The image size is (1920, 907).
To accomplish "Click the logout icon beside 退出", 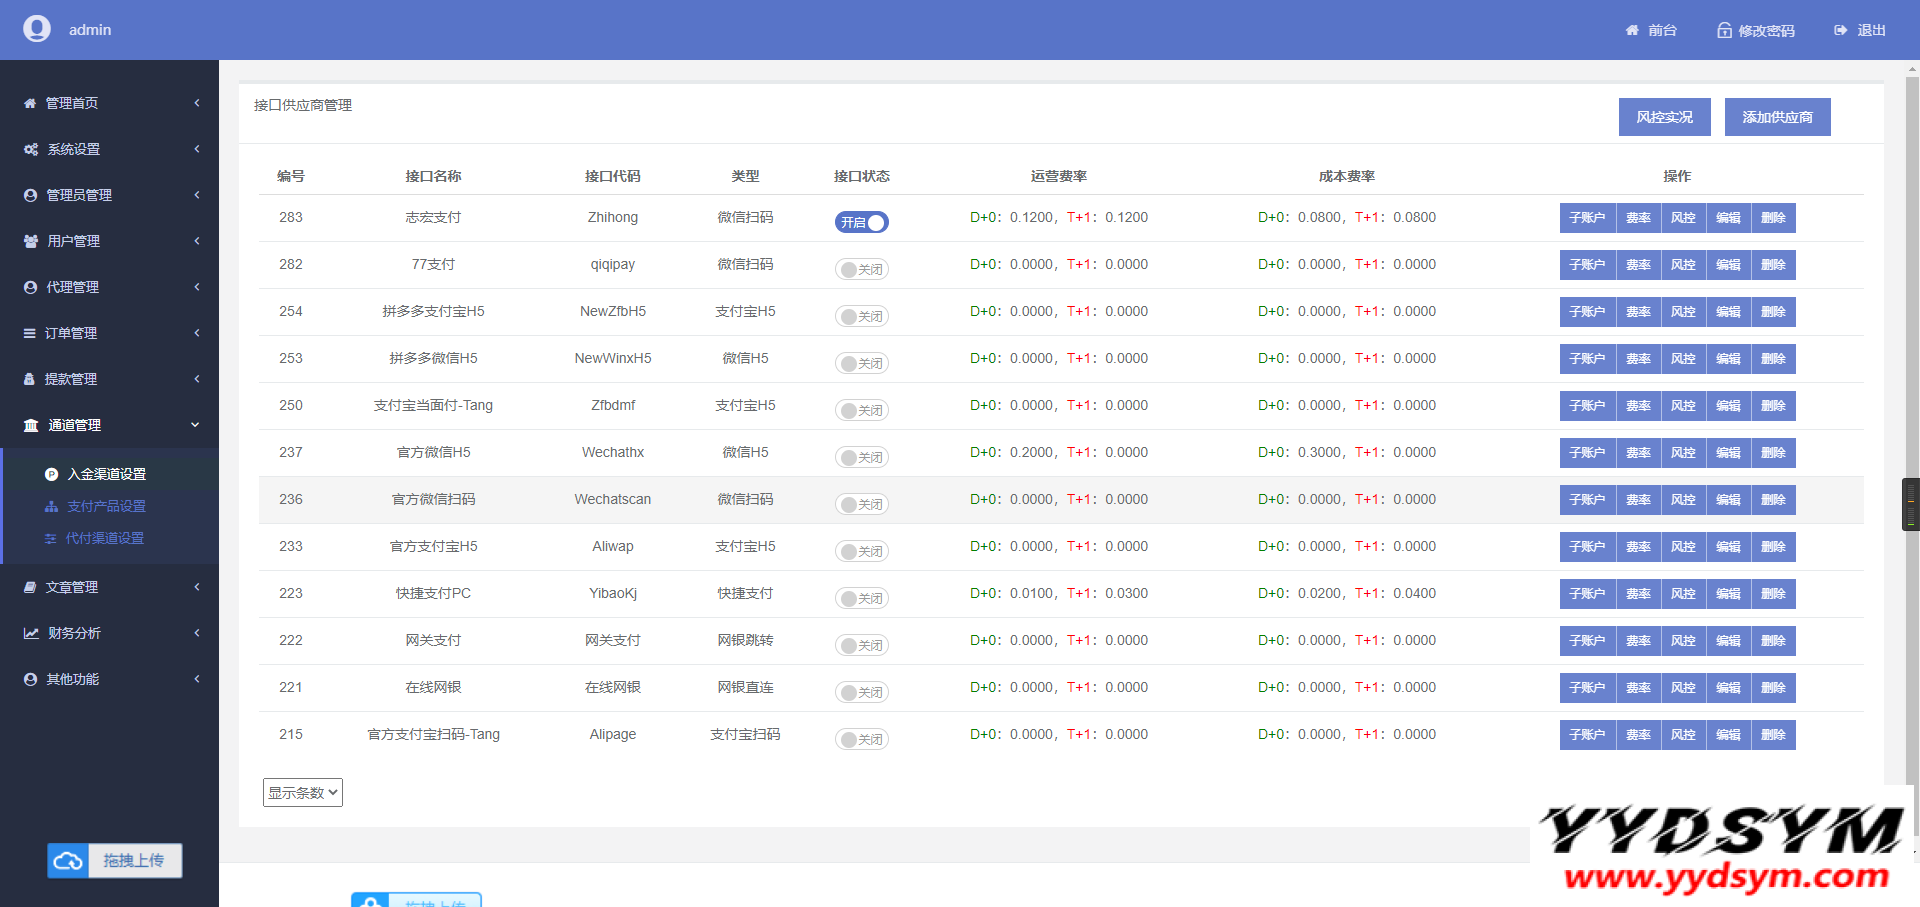I will [x=1840, y=31].
